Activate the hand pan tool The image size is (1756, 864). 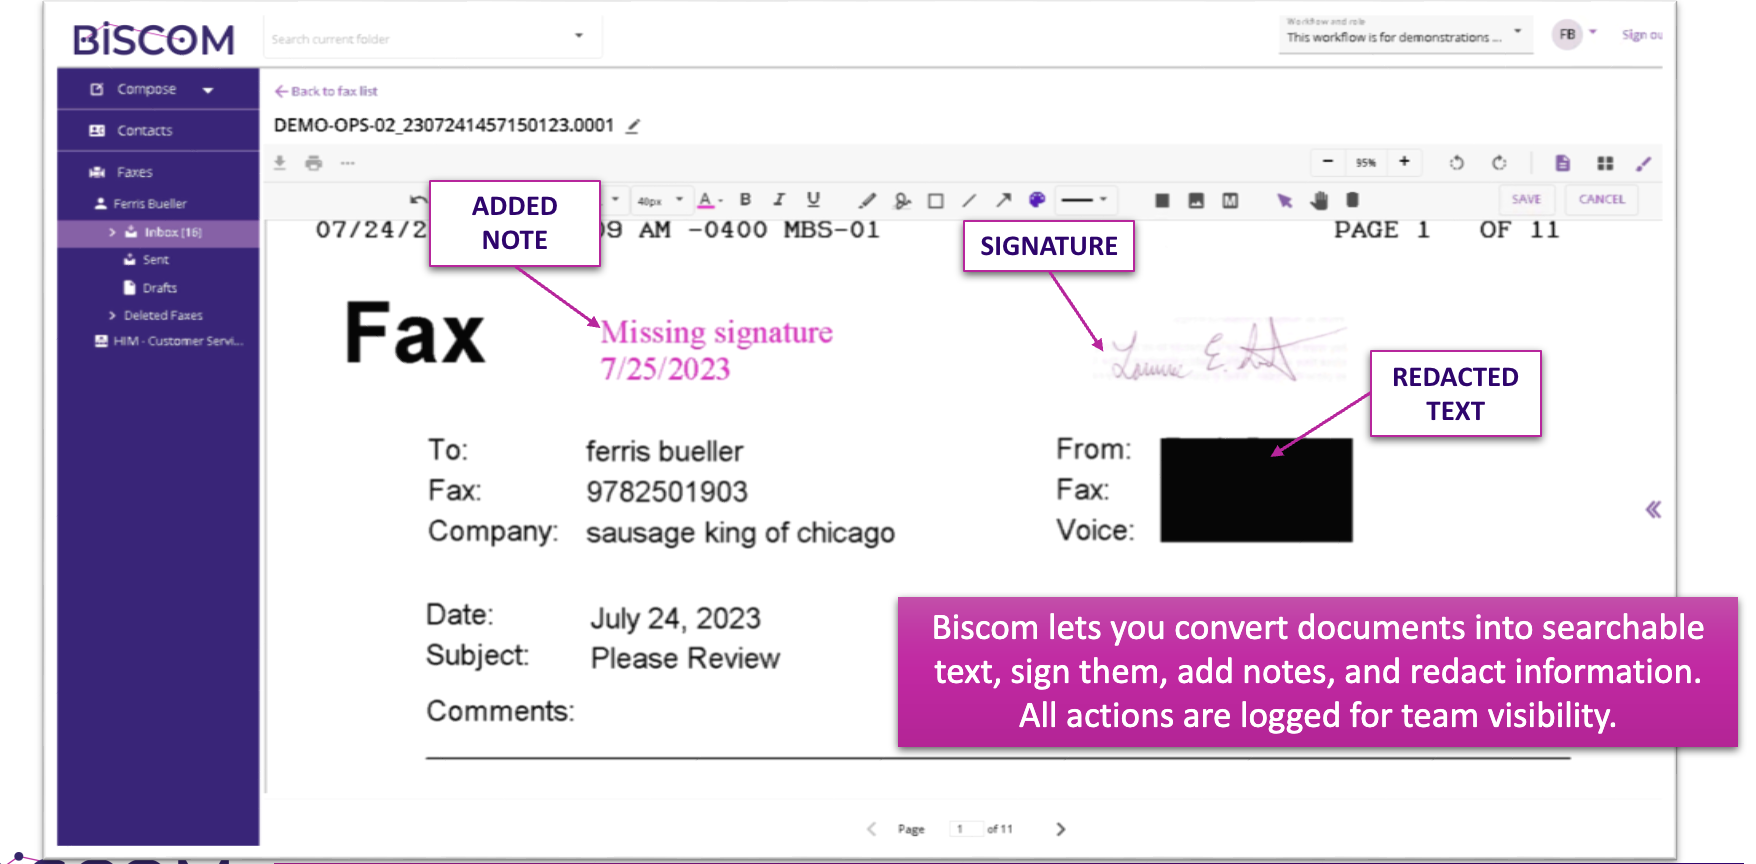pos(1319,201)
